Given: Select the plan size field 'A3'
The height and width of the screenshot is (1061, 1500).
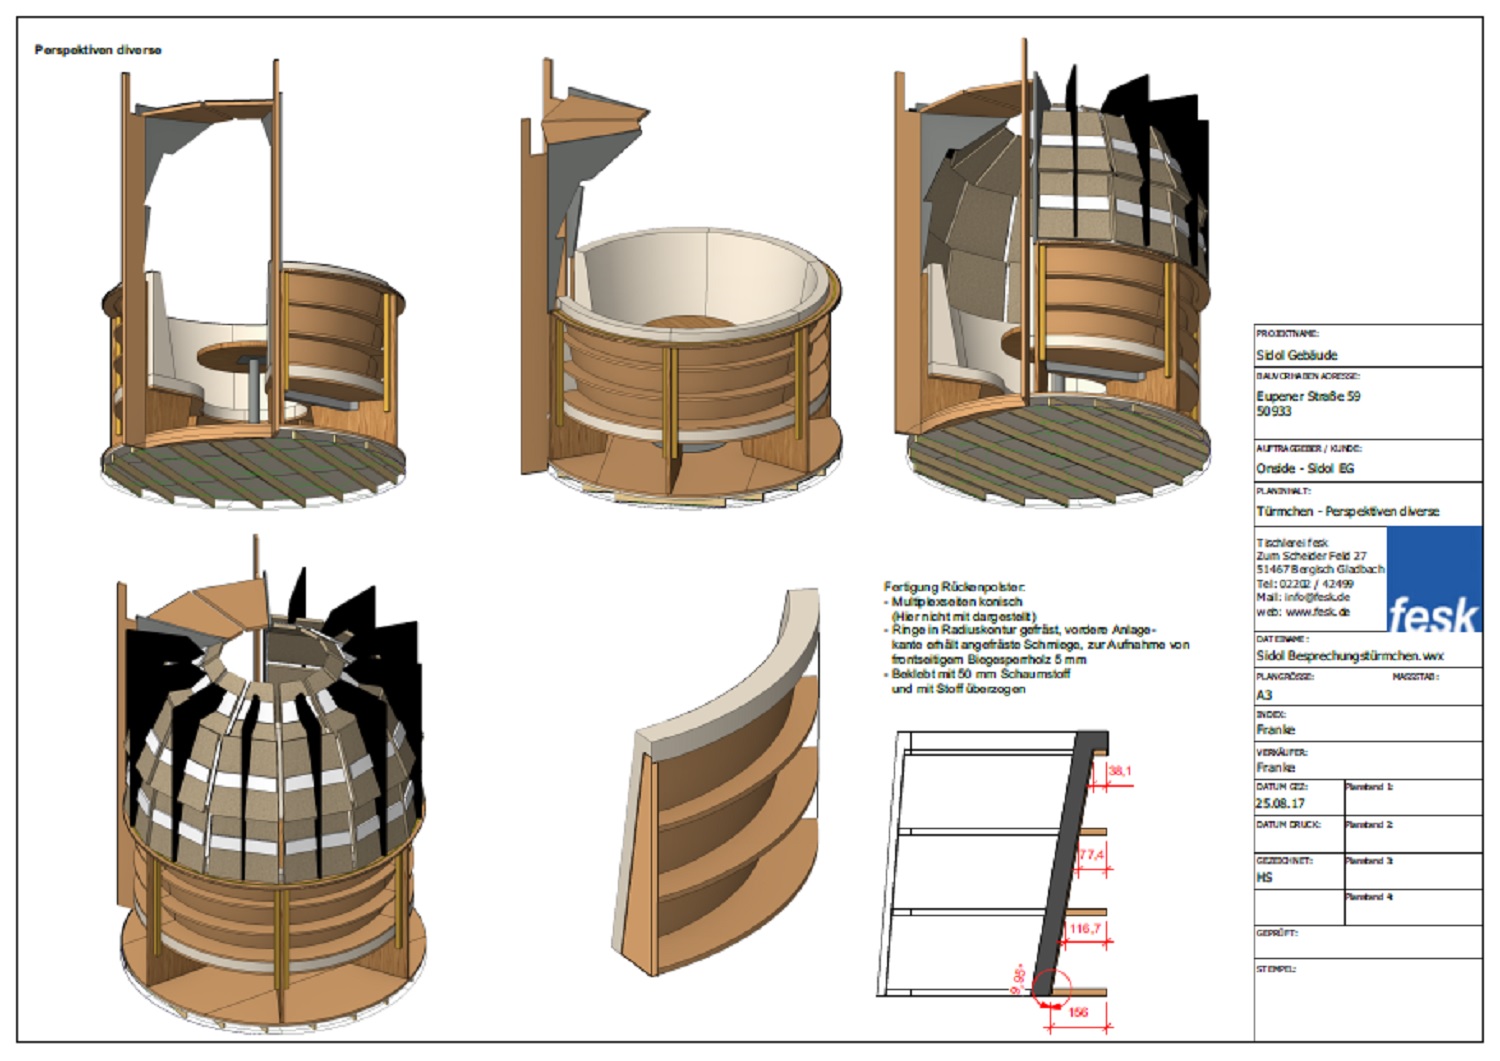Looking at the screenshot, I should click(x=1265, y=694).
